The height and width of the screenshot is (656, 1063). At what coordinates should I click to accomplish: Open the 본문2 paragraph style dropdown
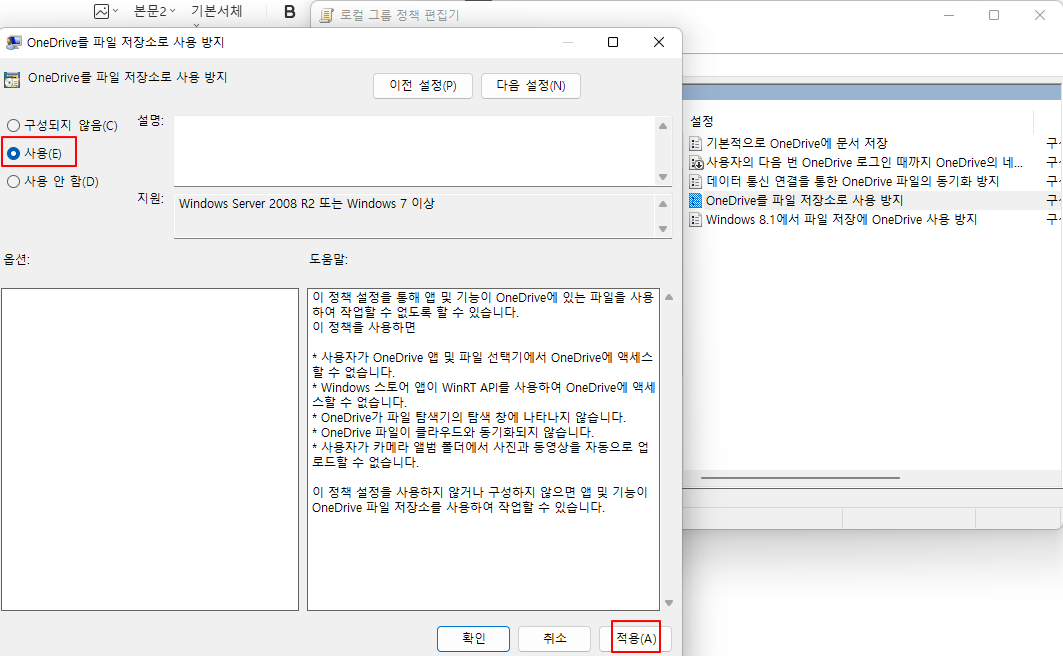point(155,11)
